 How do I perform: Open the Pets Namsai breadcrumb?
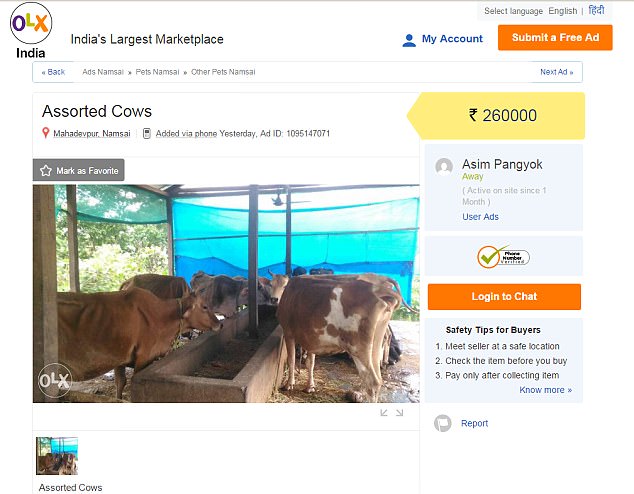[x=157, y=72]
